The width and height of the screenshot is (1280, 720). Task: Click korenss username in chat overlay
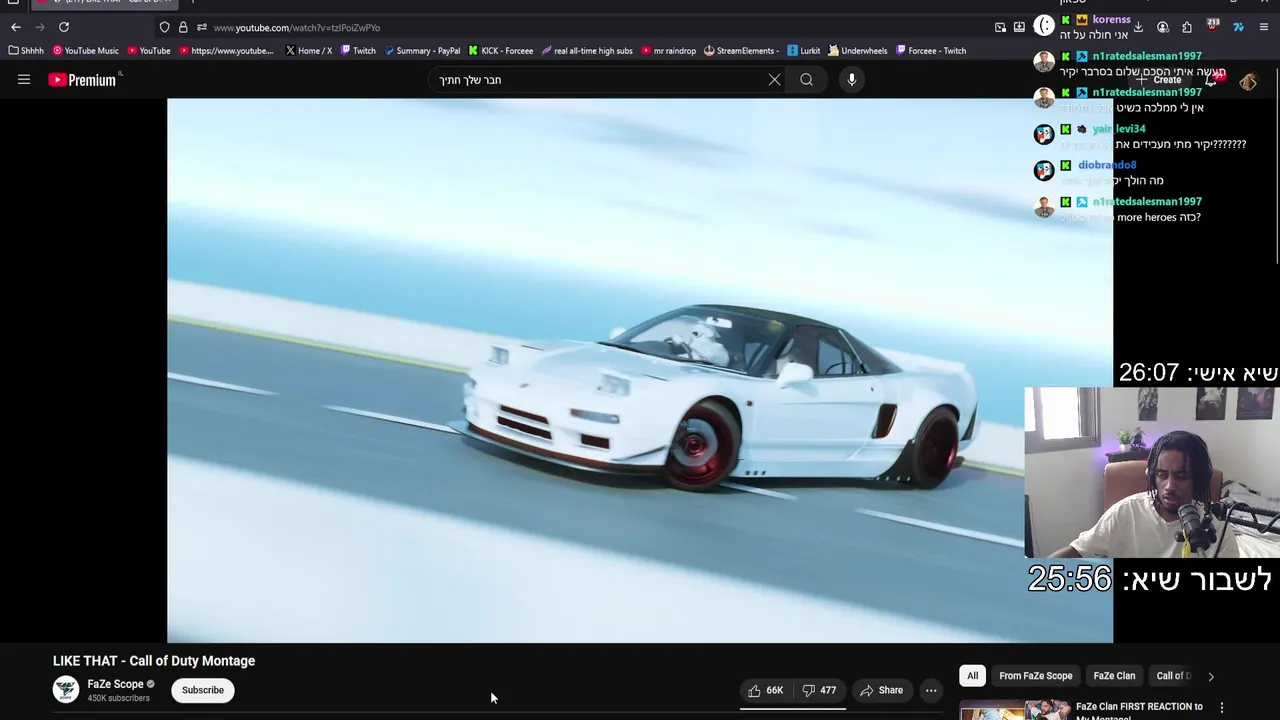[1111, 19]
